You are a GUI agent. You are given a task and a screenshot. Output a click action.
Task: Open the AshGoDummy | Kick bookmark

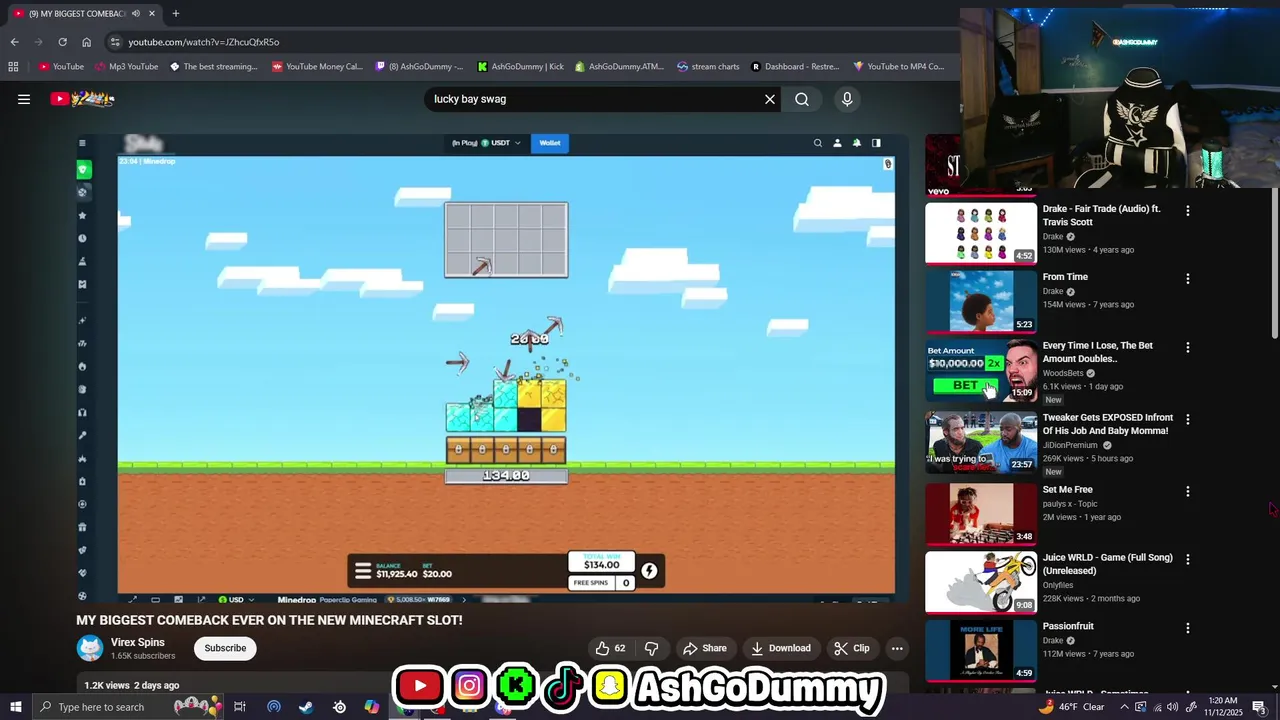(x=520, y=67)
